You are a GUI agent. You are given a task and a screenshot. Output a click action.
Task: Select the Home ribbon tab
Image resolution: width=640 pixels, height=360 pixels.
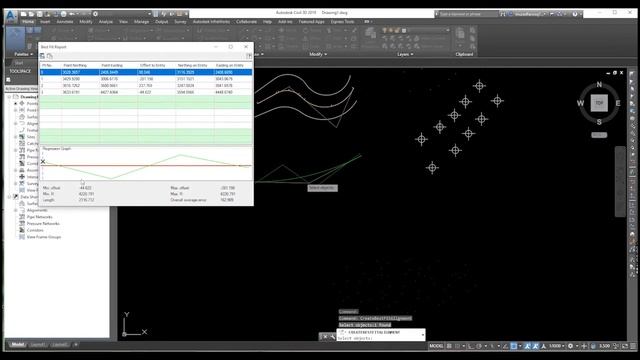(28, 22)
